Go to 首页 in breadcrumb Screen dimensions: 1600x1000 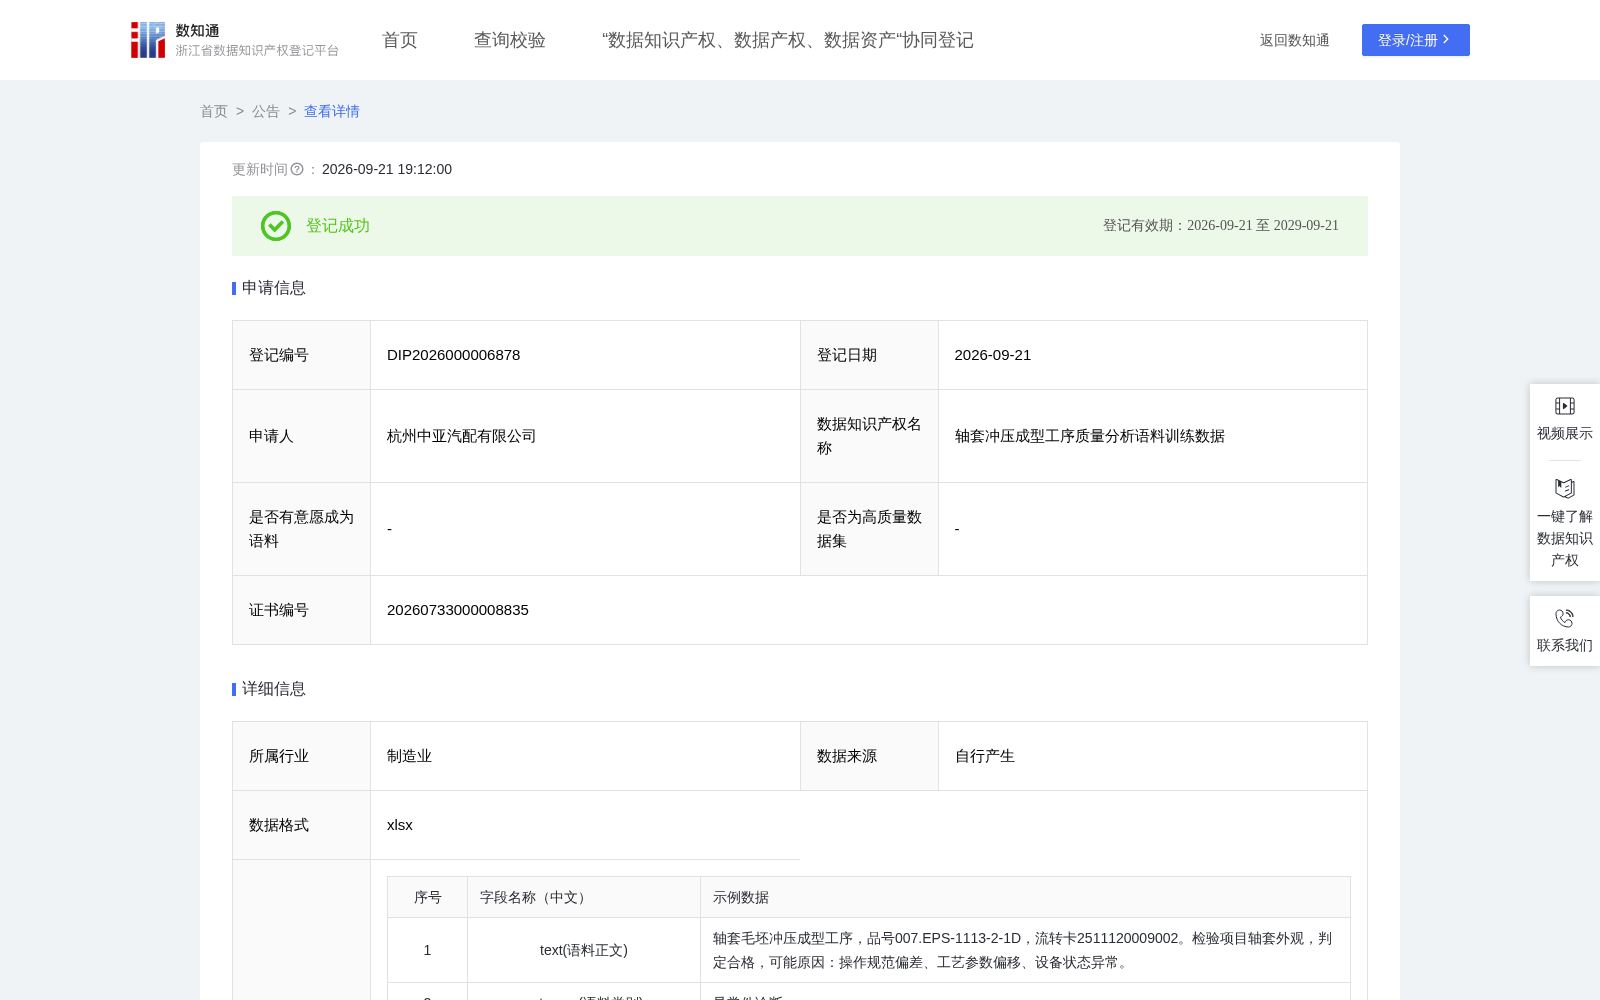214,111
